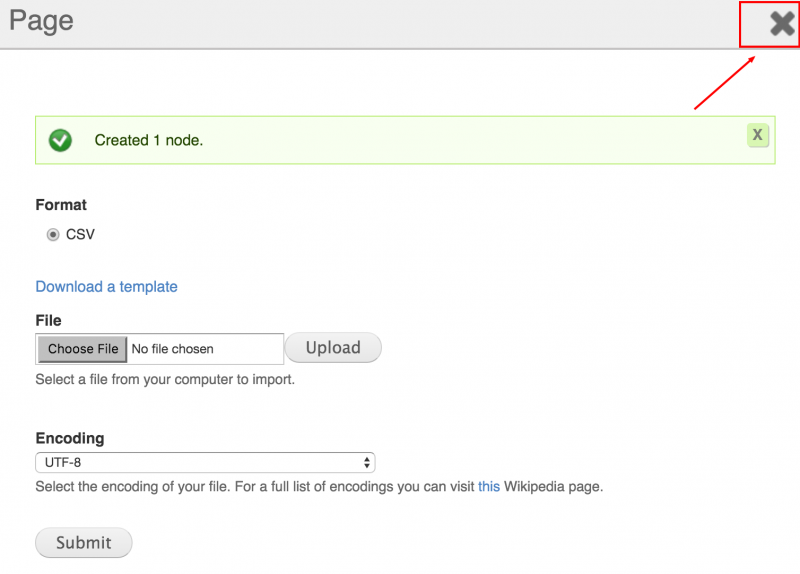
Task: Click the 'Select a file from your computer' help text
Action: [x=165, y=380]
